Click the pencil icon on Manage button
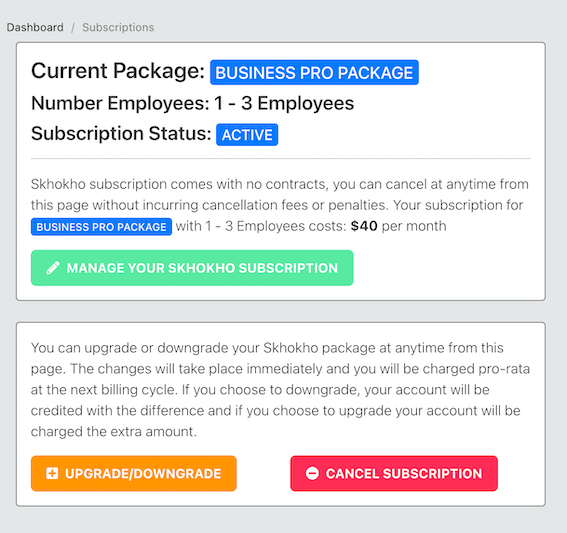The image size is (567, 533). (x=53, y=268)
